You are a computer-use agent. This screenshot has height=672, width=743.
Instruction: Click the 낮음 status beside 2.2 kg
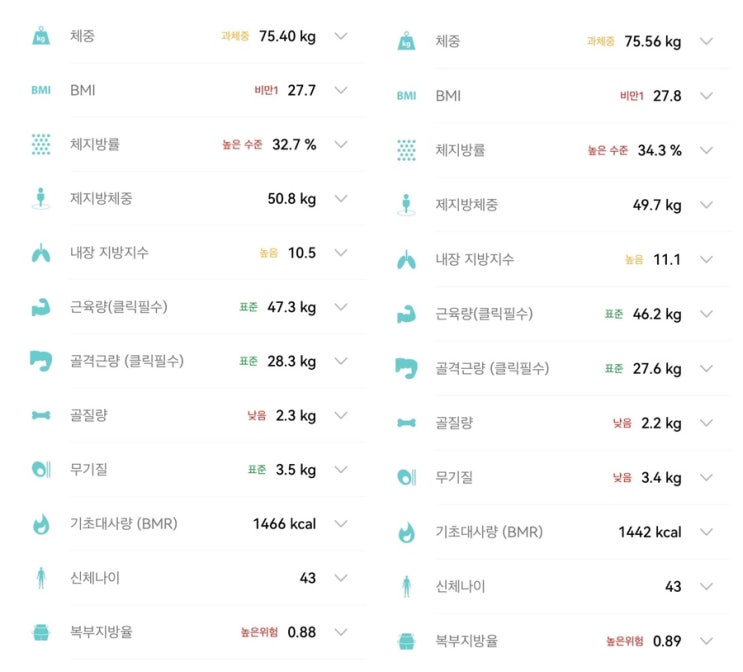(x=622, y=423)
